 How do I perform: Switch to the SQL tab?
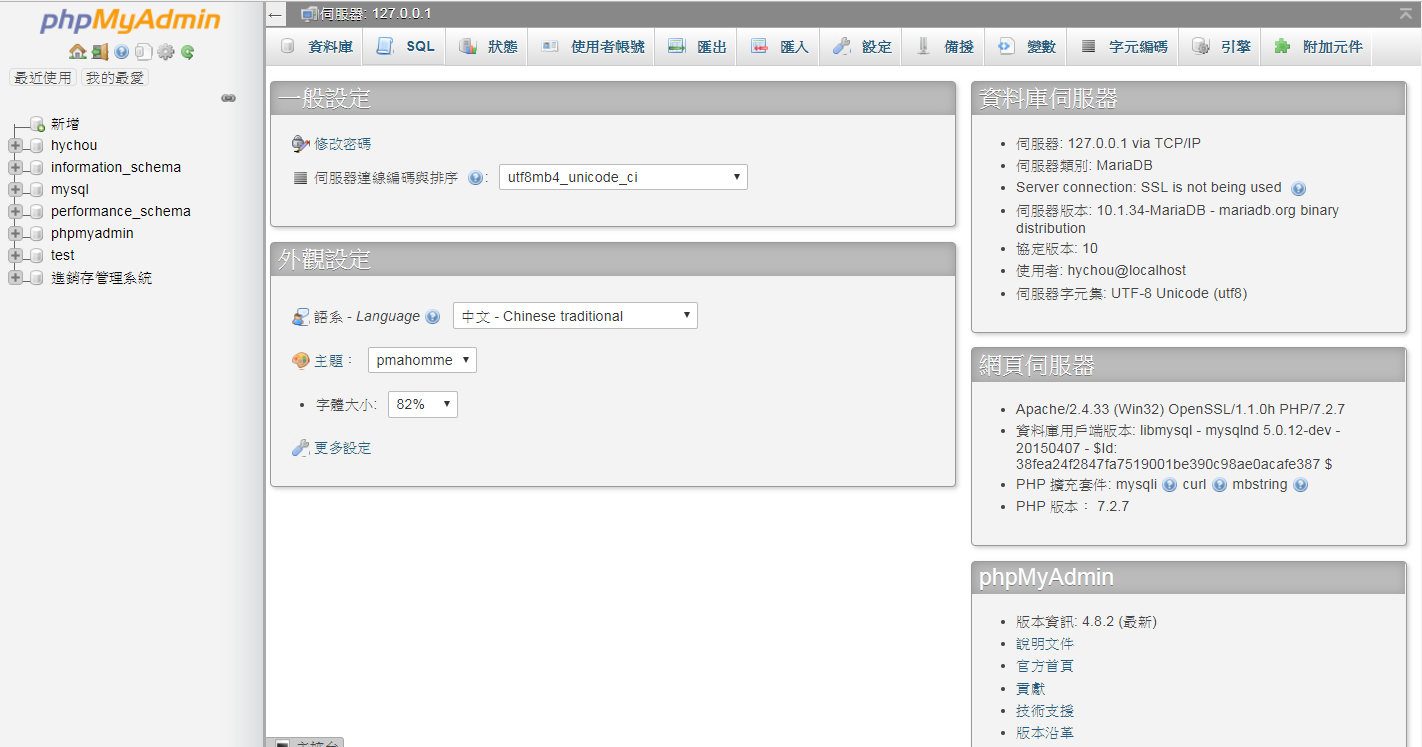(x=403, y=46)
